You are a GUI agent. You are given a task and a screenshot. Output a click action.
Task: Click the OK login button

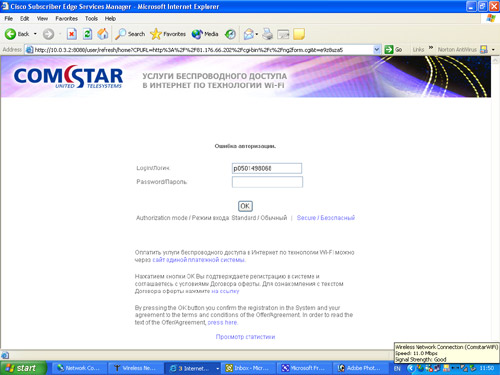coord(245,206)
